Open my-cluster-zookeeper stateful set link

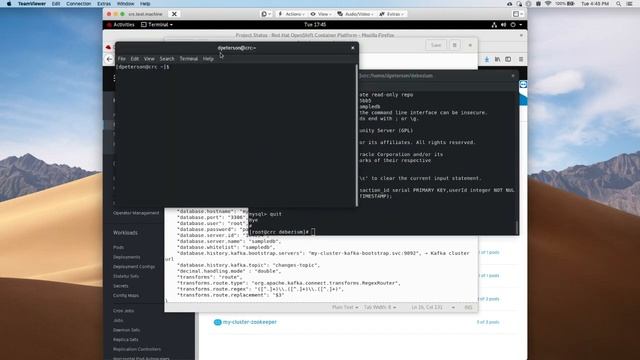tap(250, 322)
